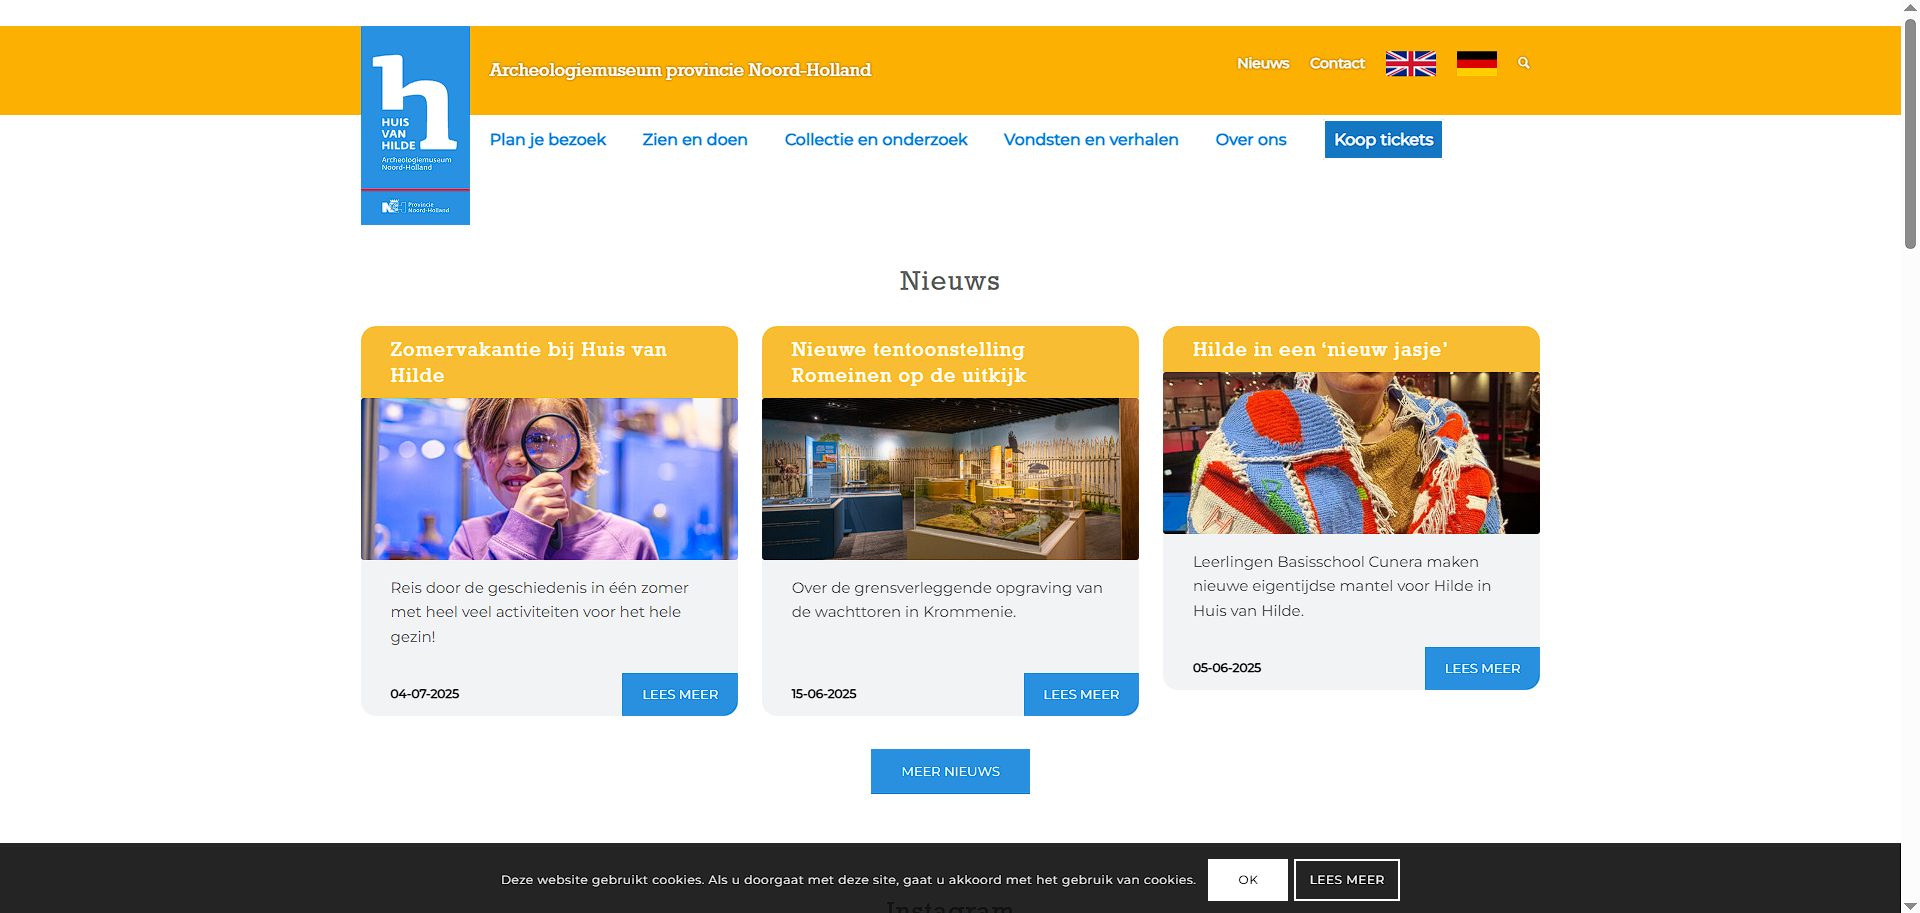Viewport: 1920px width, 913px height.
Task: Open the Contact link in header
Action: pyautogui.click(x=1336, y=63)
